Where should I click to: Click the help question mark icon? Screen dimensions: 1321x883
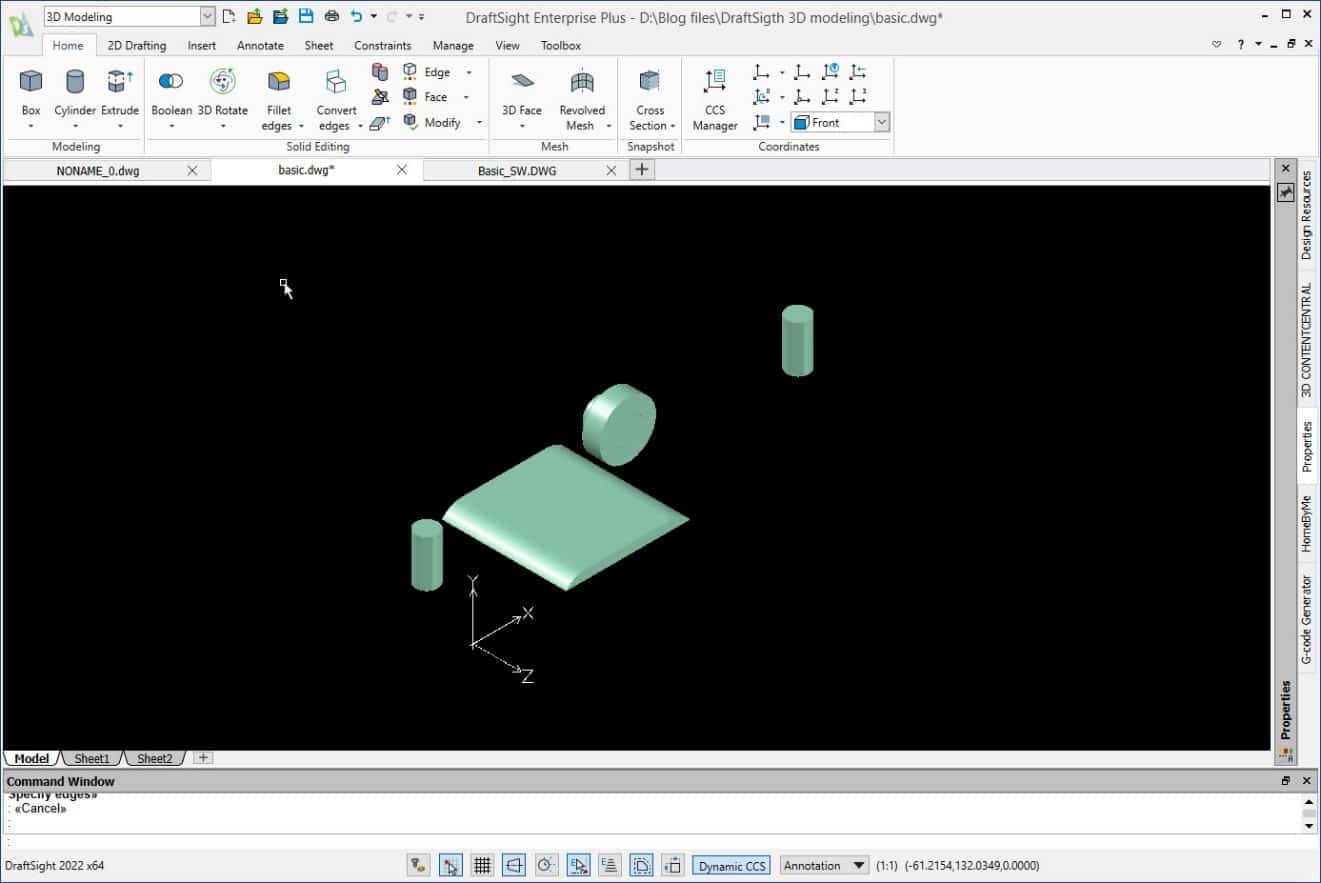coord(1241,45)
